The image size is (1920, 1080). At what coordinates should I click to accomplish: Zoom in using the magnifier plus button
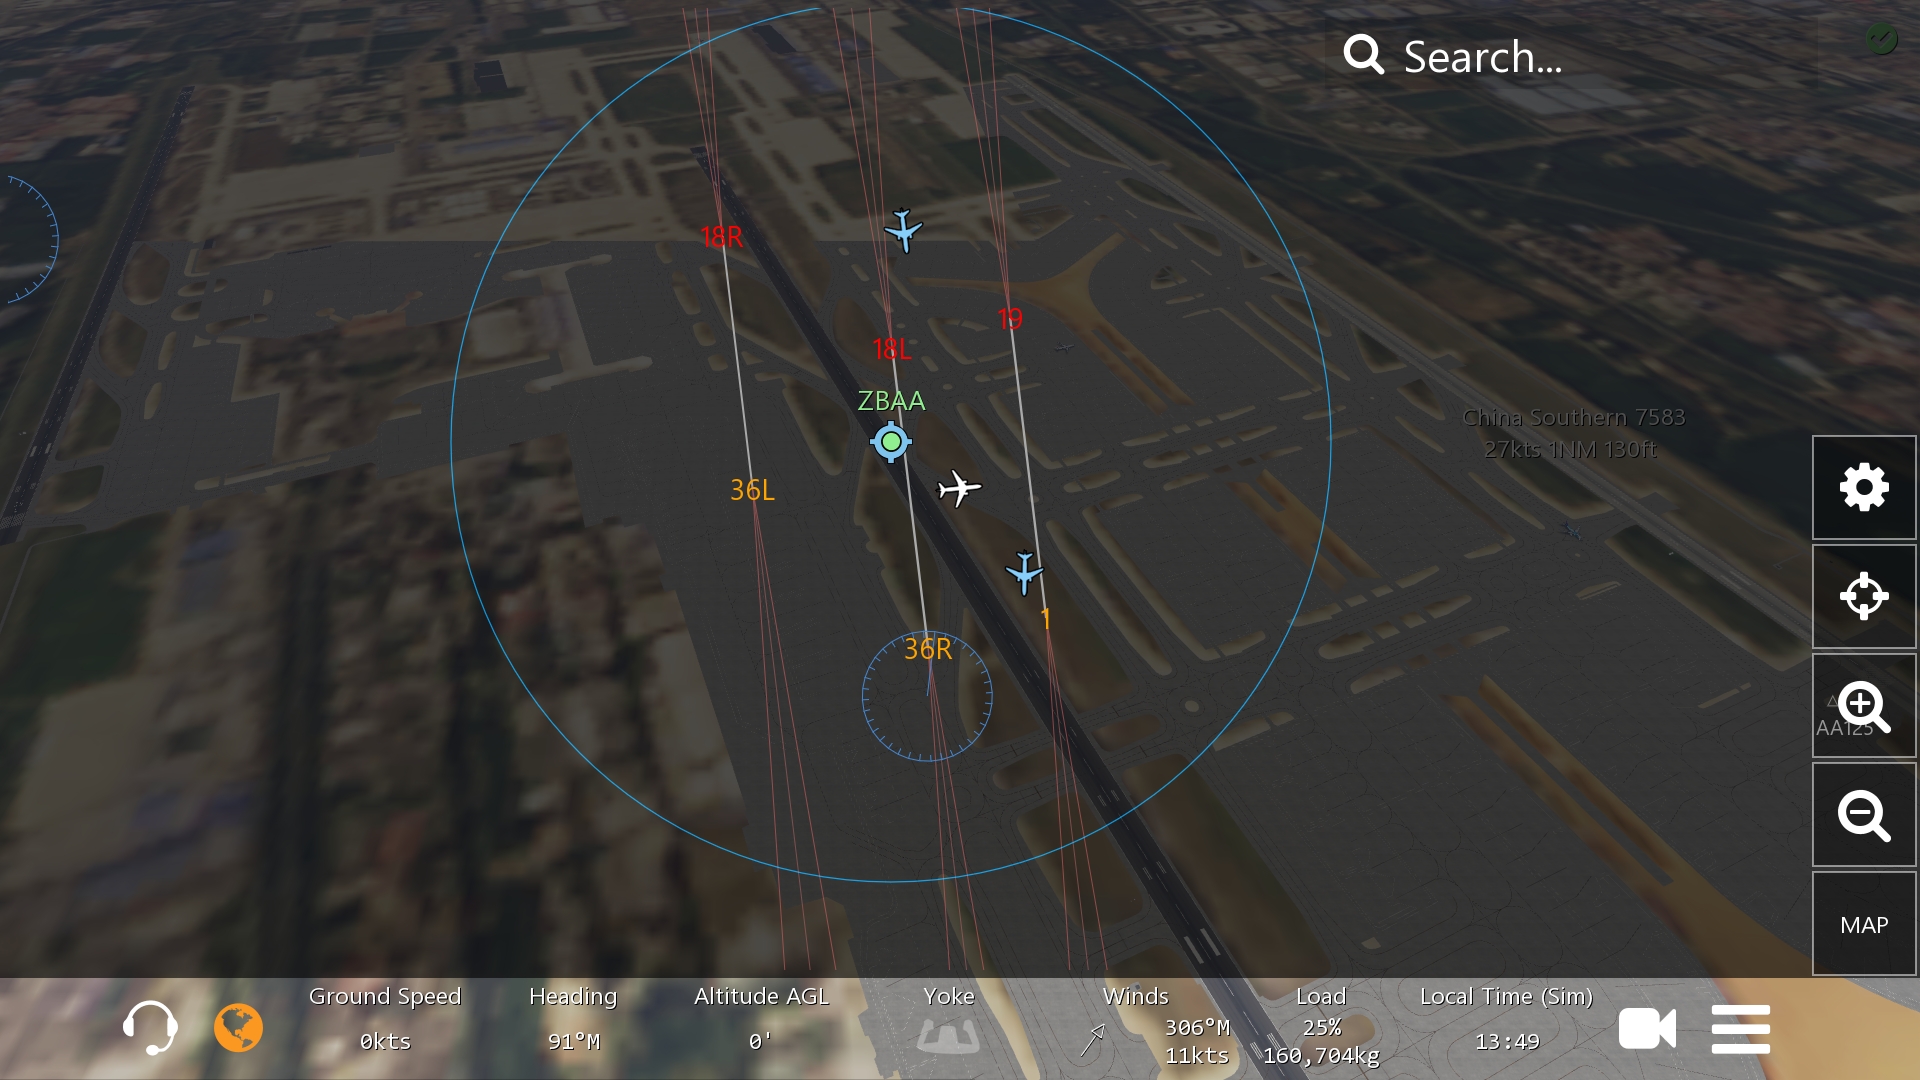[x=1864, y=706]
